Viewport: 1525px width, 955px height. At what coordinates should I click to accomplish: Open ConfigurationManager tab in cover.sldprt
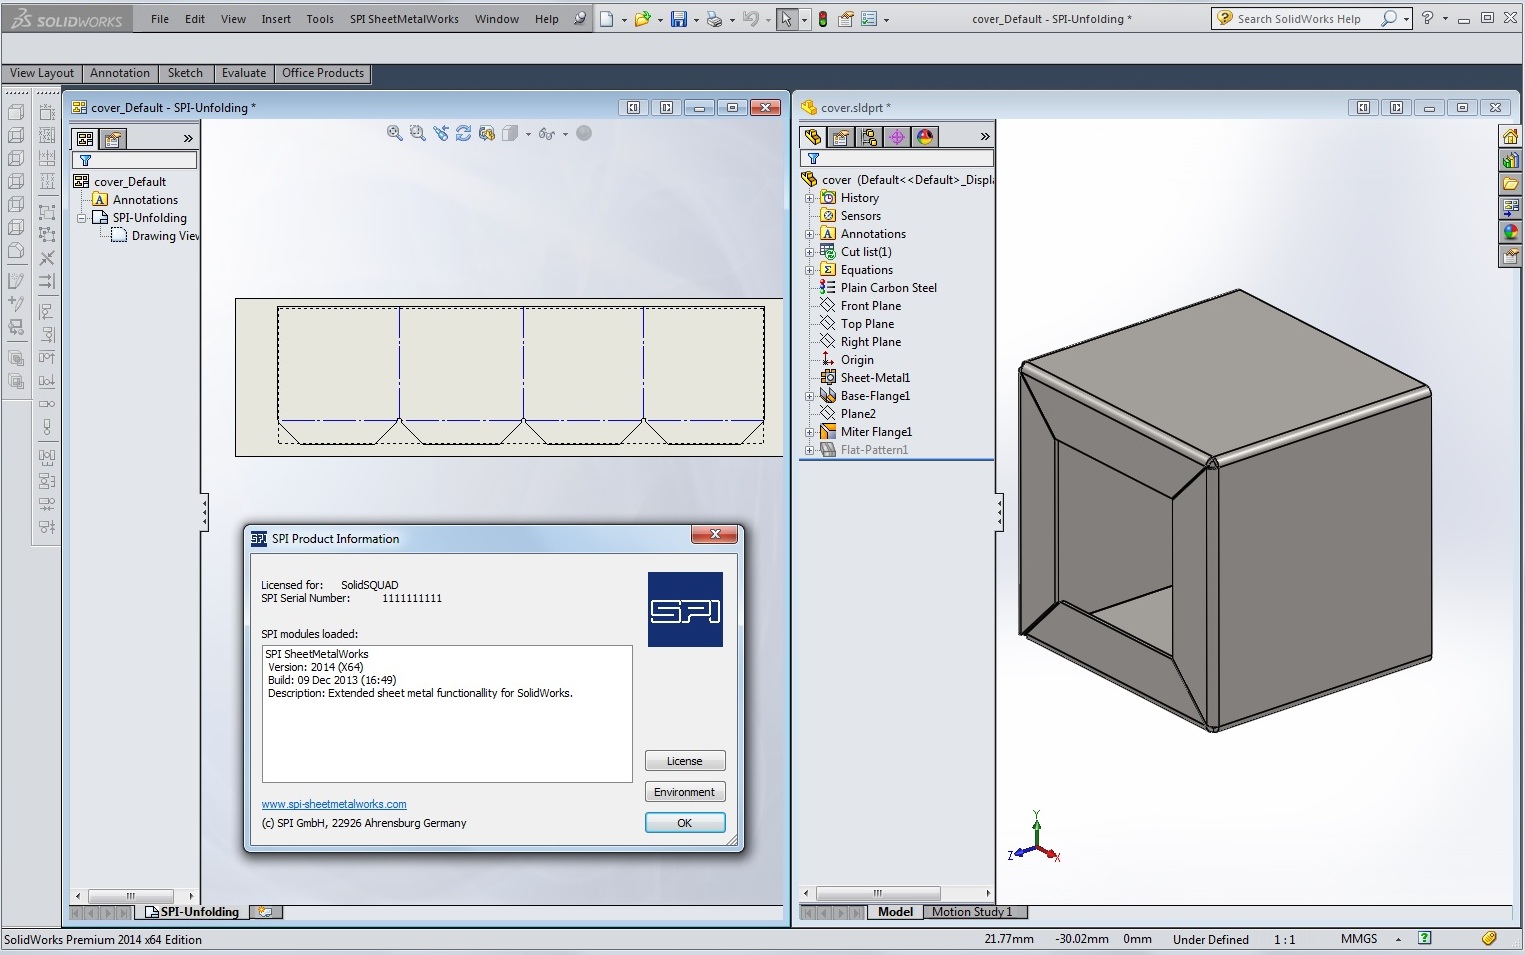click(x=869, y=137)
